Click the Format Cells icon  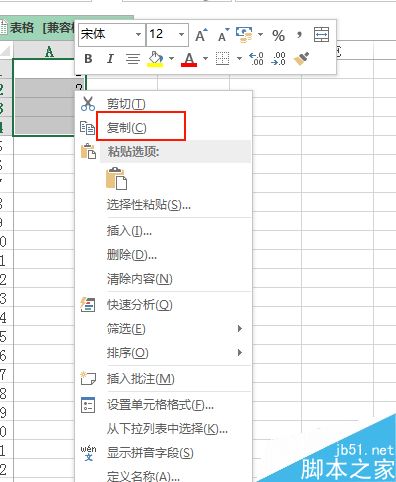[88, 405]
